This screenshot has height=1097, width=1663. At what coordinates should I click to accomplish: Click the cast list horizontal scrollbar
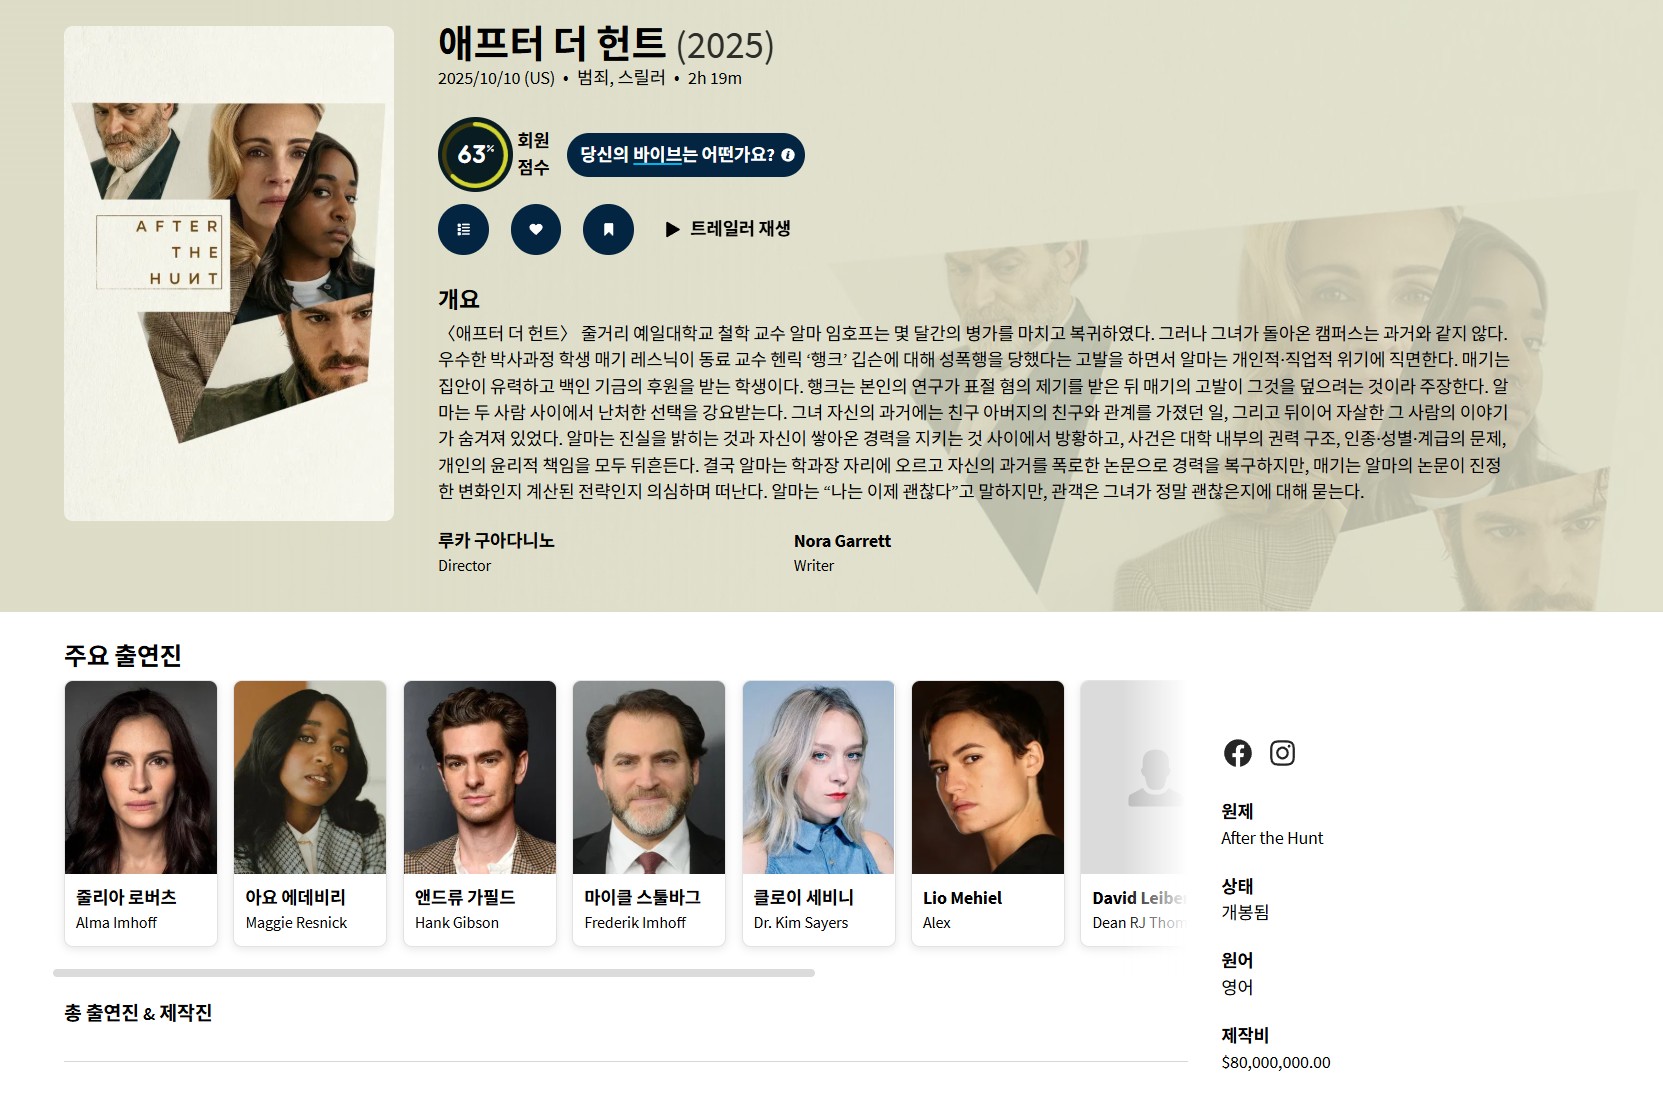click(x=434, y=973)
